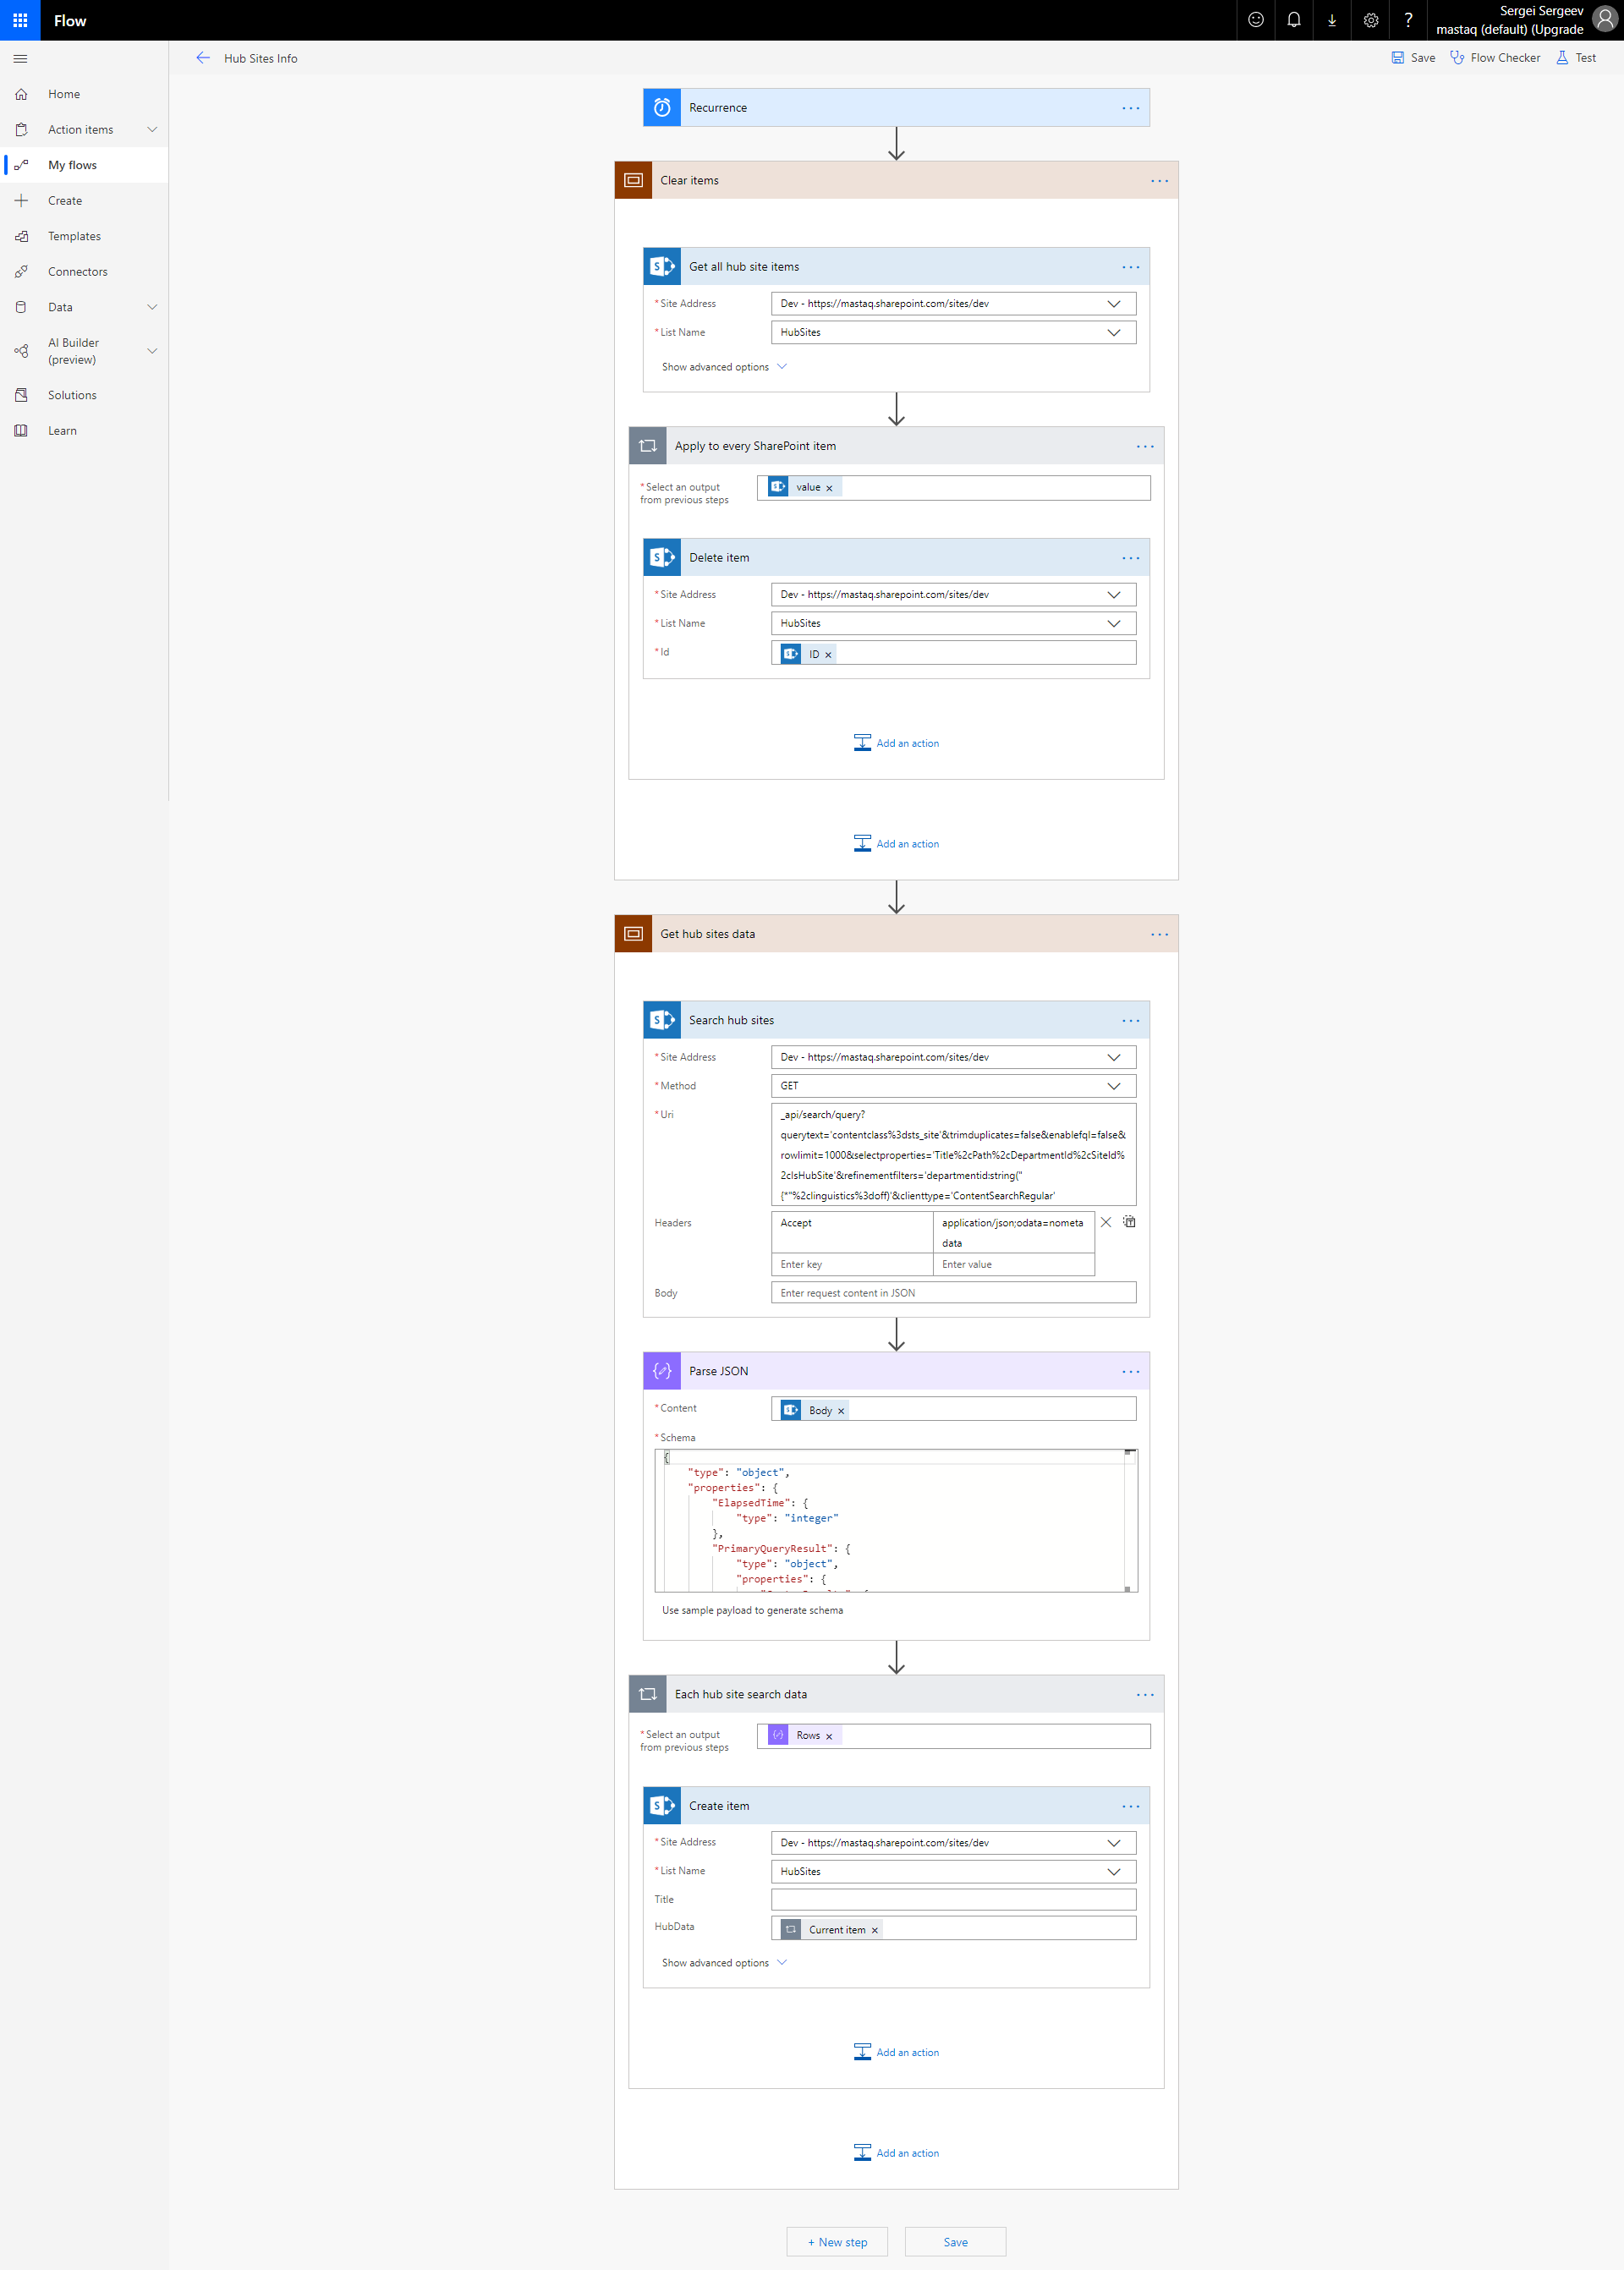The height and width of the screenshot is (2270, 1624).
Task: Toggle headers text mode icon
Action: pyautogui.click(x=1129, y=1222)
